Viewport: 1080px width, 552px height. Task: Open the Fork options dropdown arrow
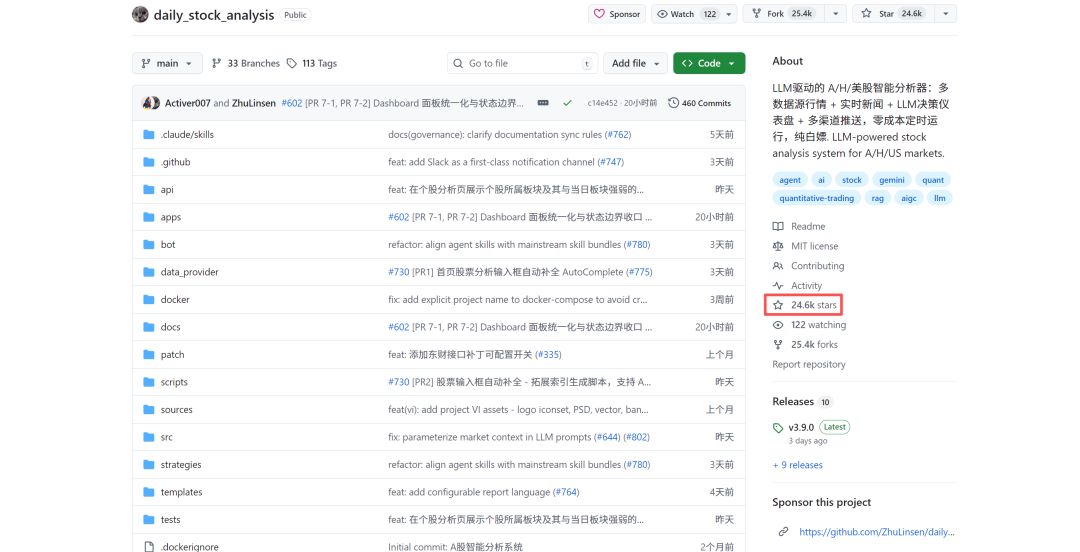point(835,14)
